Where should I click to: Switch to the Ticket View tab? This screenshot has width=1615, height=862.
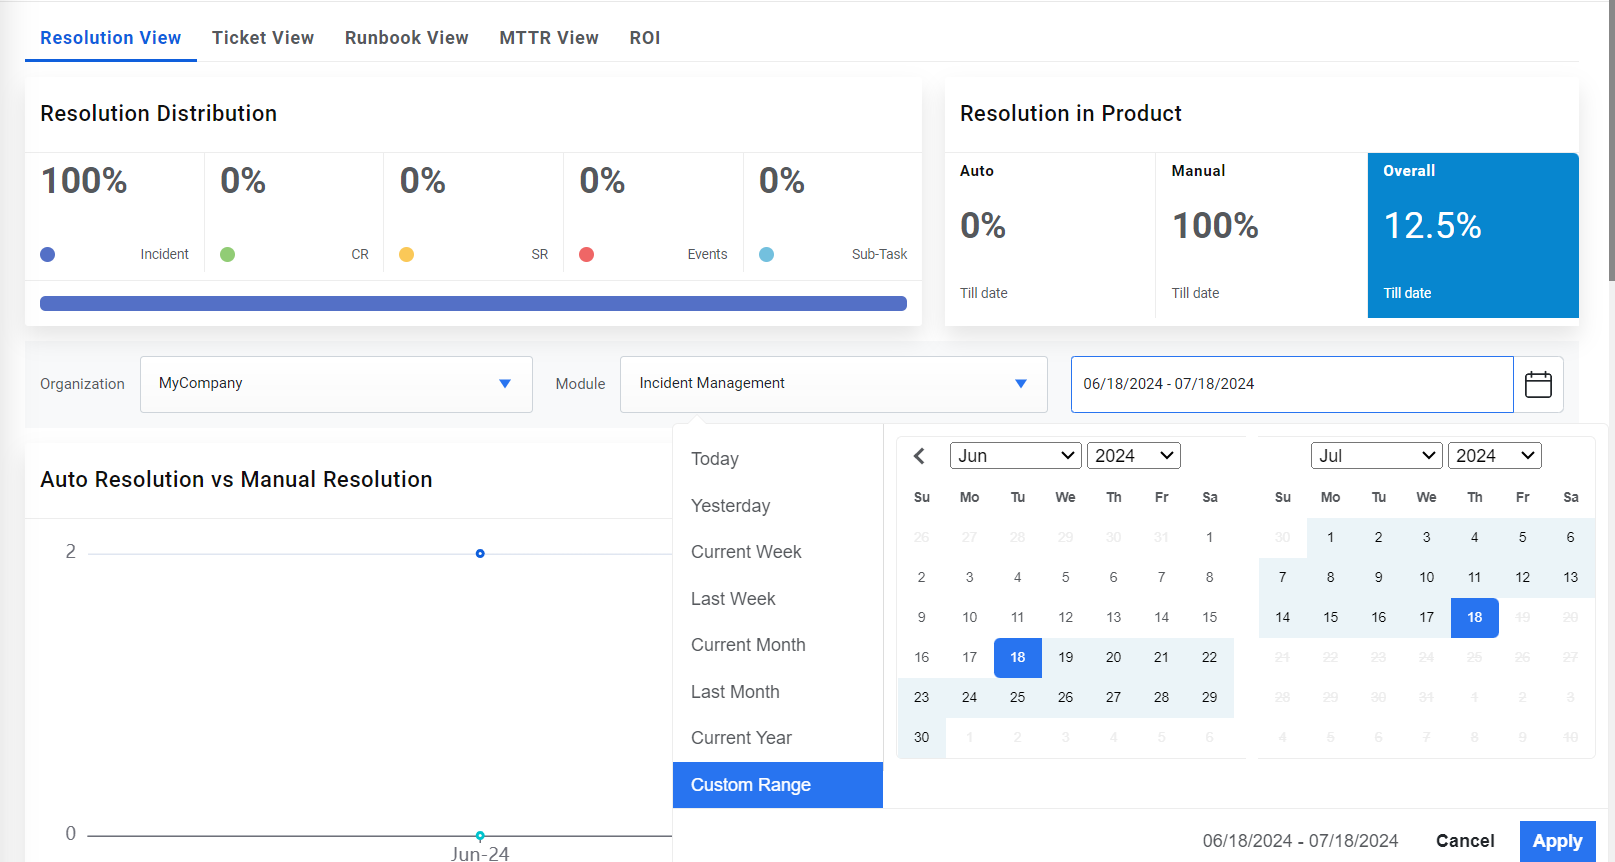coord(263,38)
